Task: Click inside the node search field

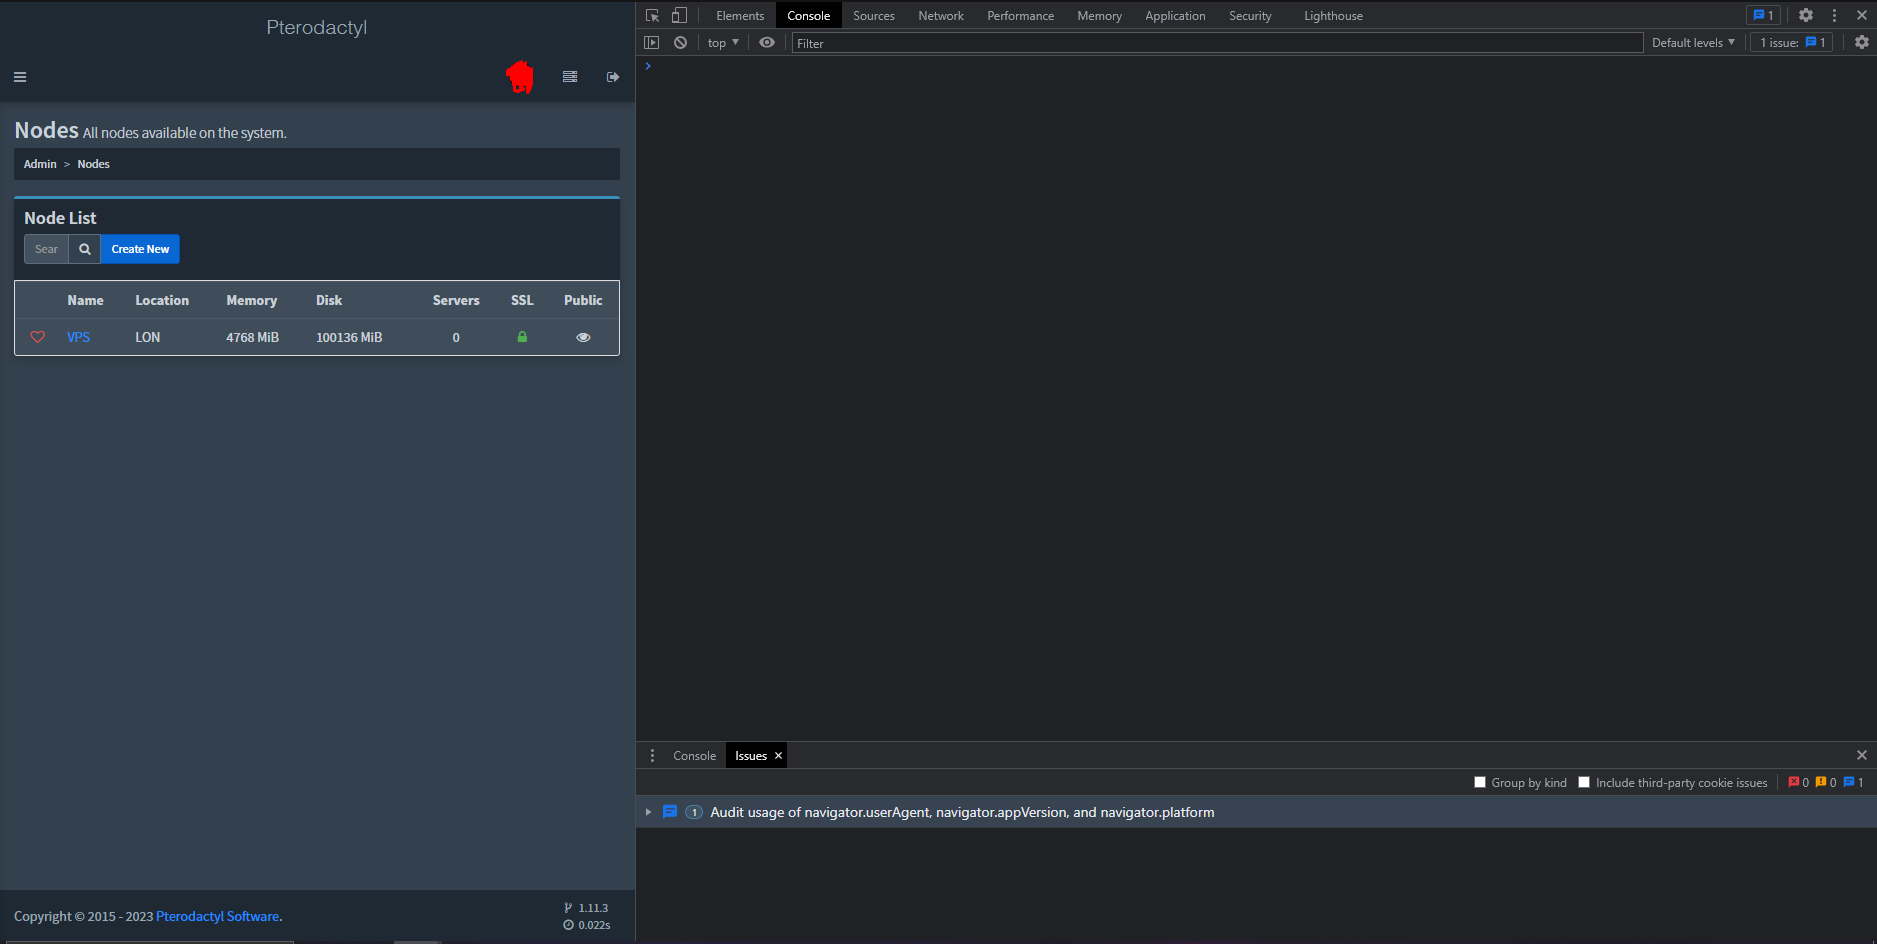Action: [x=46, y=249]
